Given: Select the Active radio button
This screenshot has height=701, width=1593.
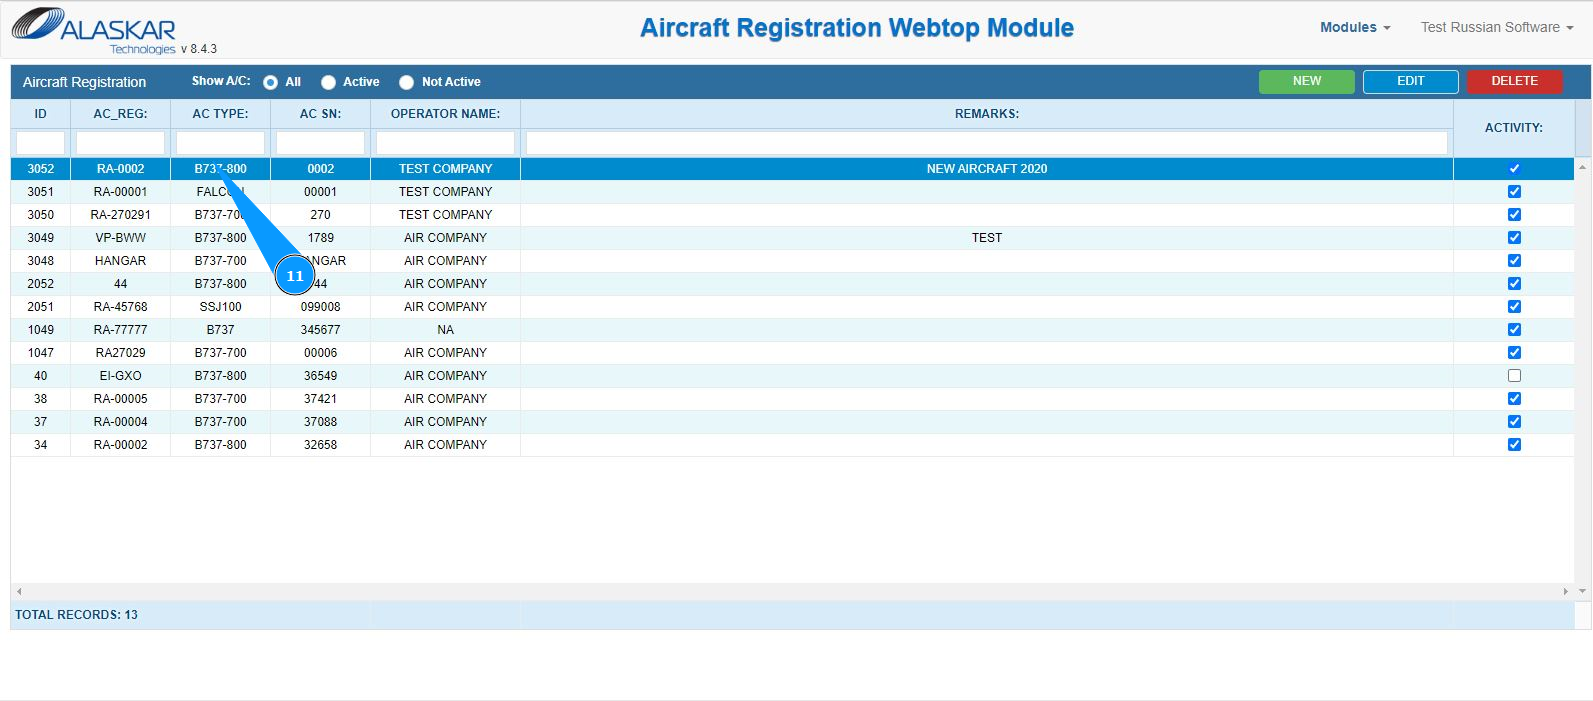Looking at the screenshot, I should pyautogui.click(x=328, y=83).
